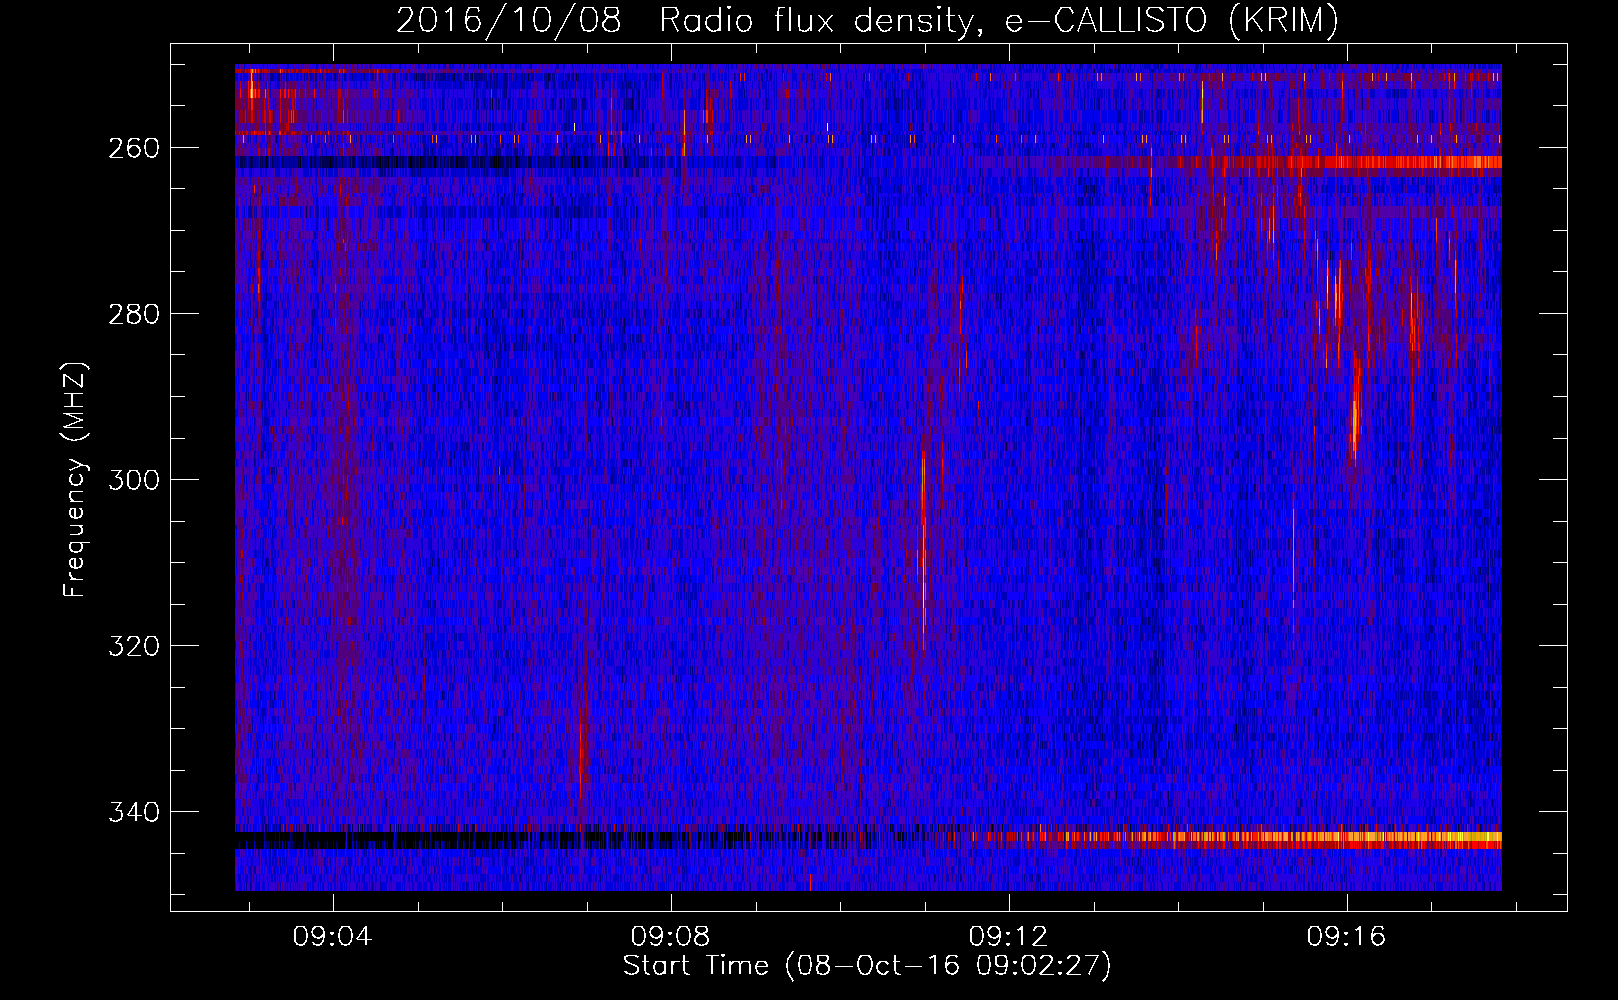Click the 280 frequency tick label
Image resolution: width=1618 pixels, height=1000 pixels.
coord(133,314)
